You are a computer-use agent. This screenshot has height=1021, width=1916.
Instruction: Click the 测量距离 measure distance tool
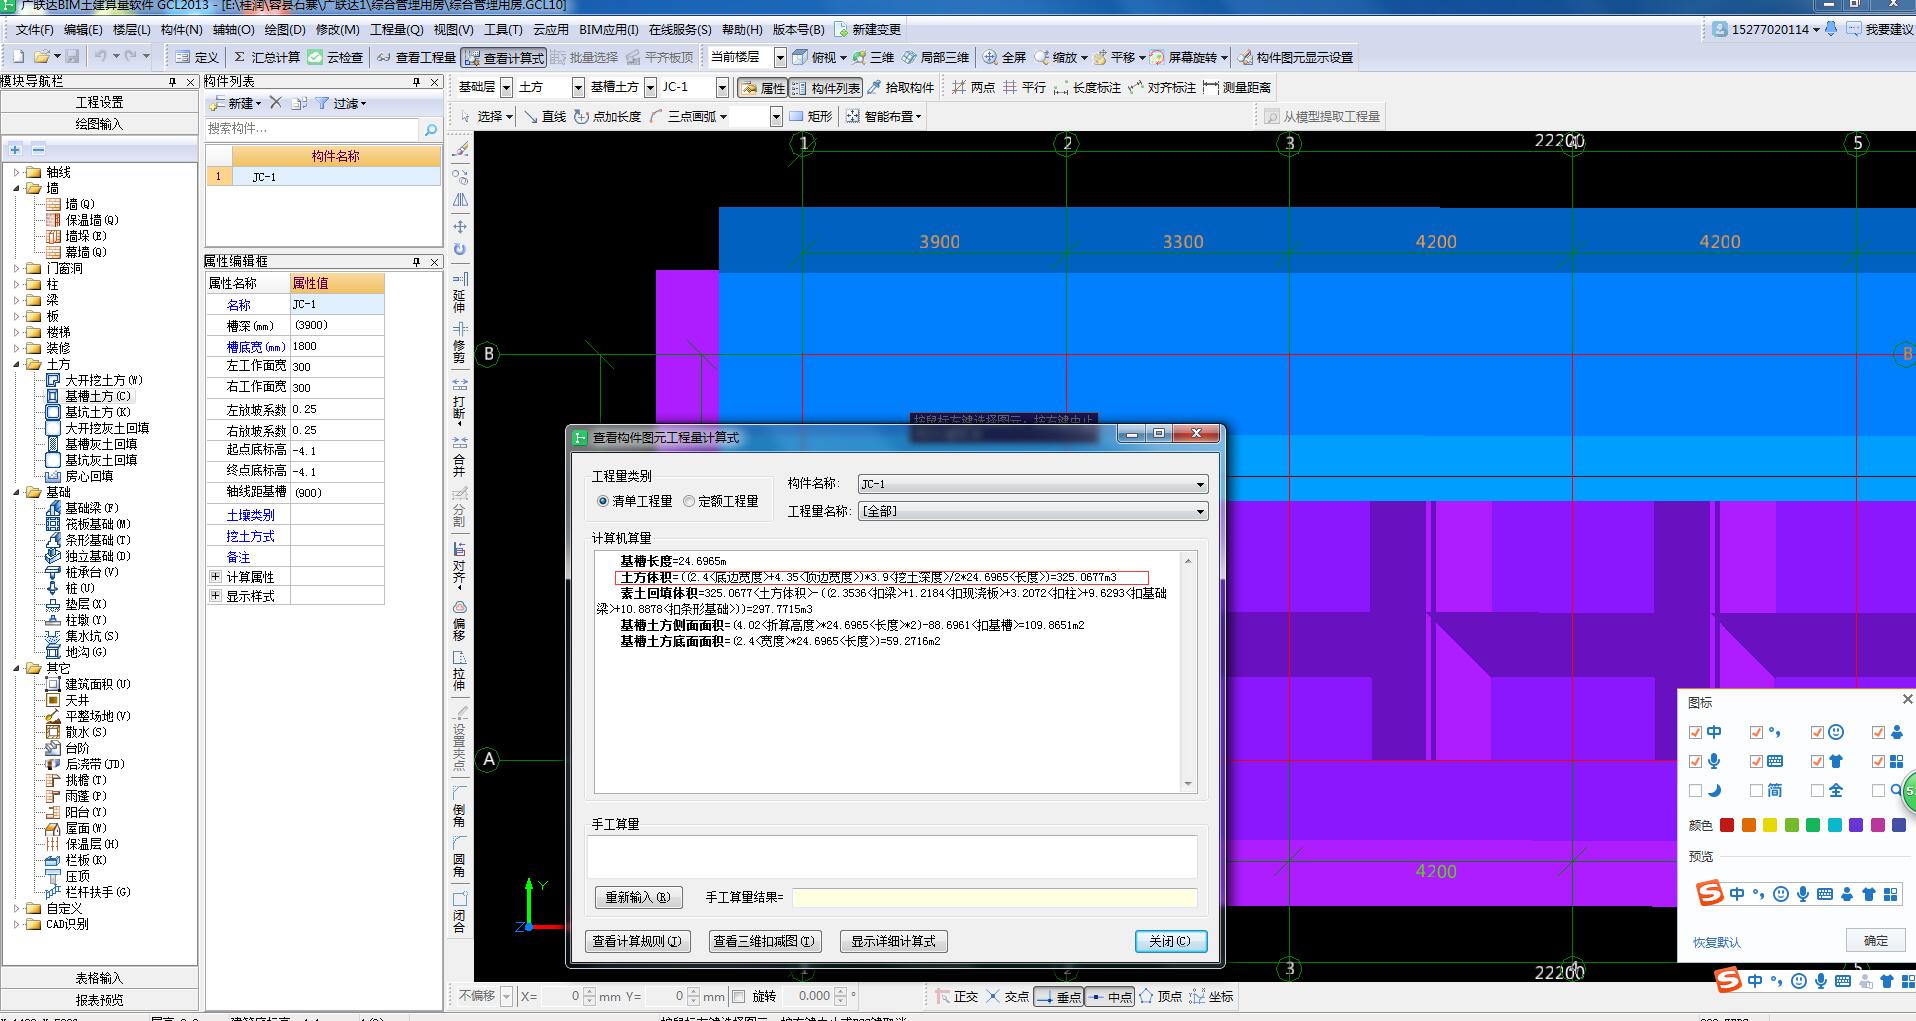1237,87
